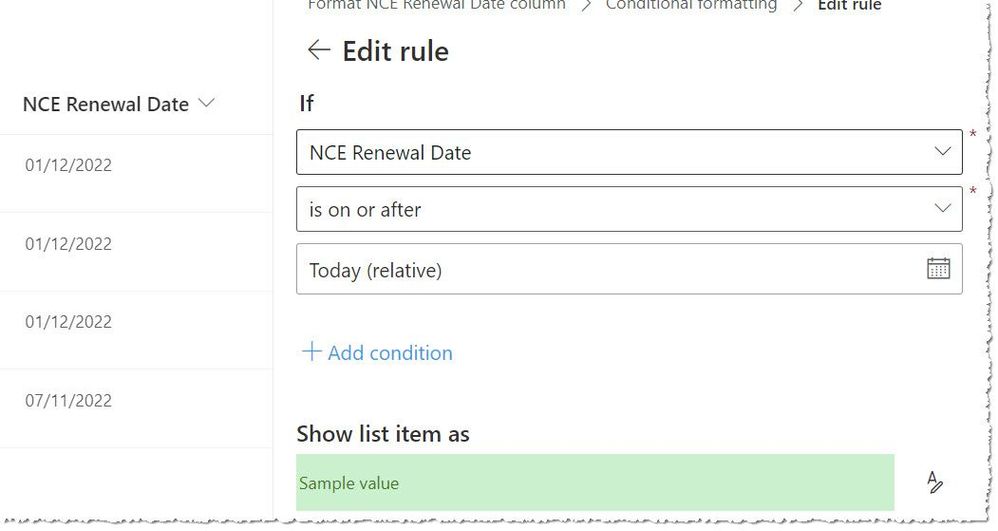
Task: Open the calendar date picker icon
Action: 938,268
